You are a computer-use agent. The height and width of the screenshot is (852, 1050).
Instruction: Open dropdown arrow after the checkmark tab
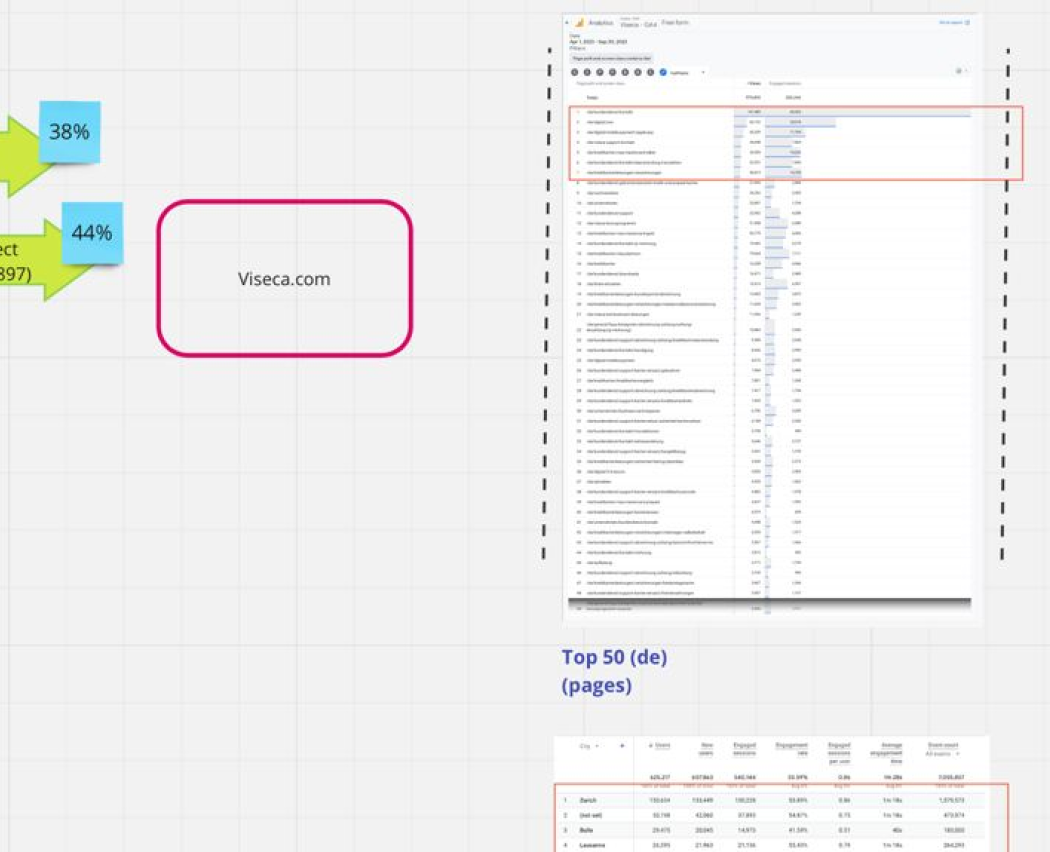(x=703, y=72)
